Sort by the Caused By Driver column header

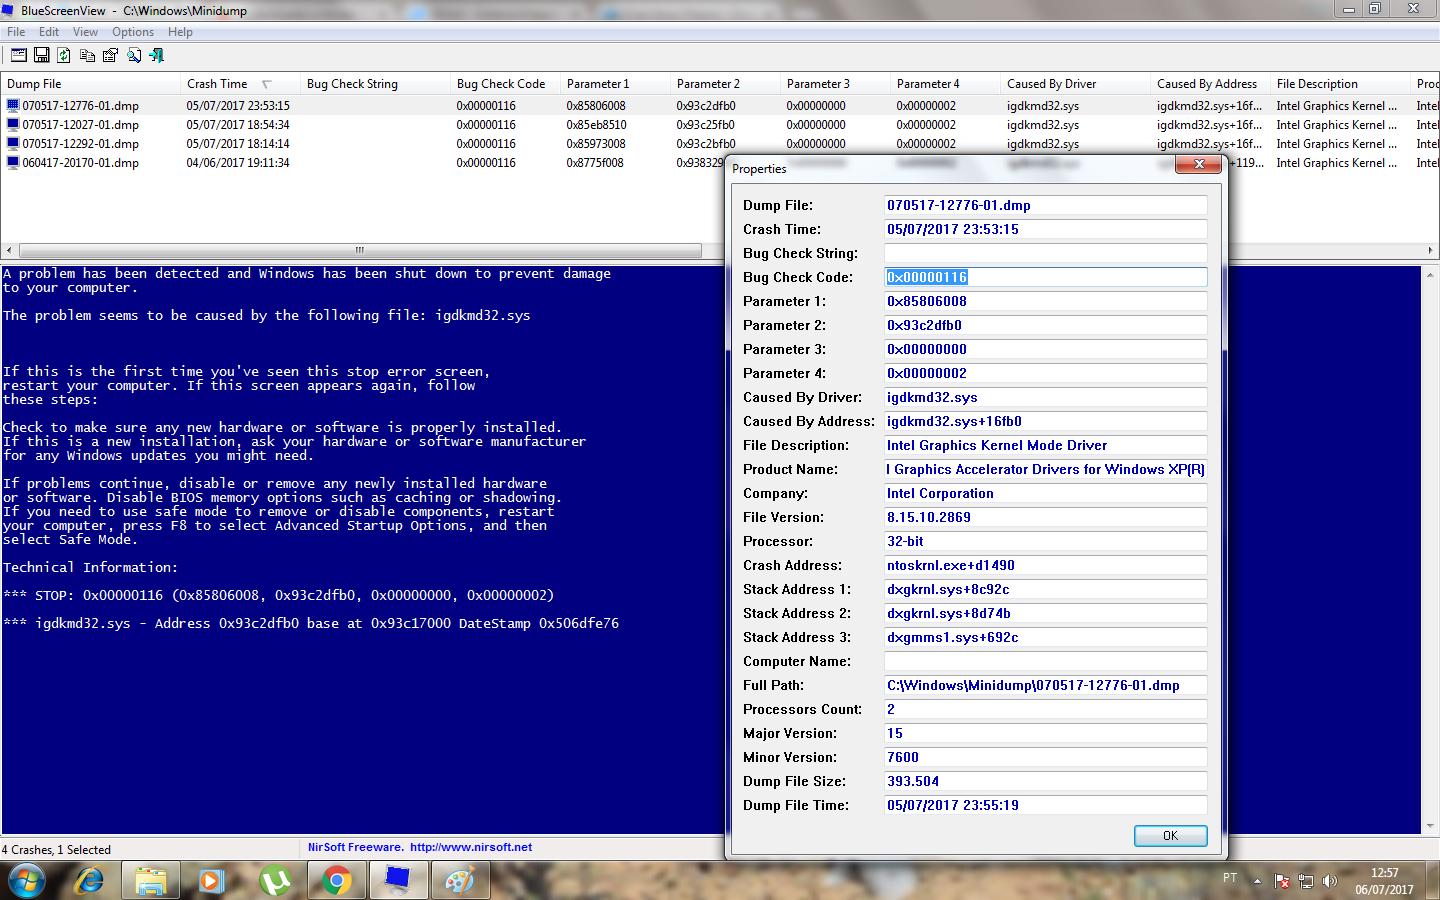coord(1075,84)
